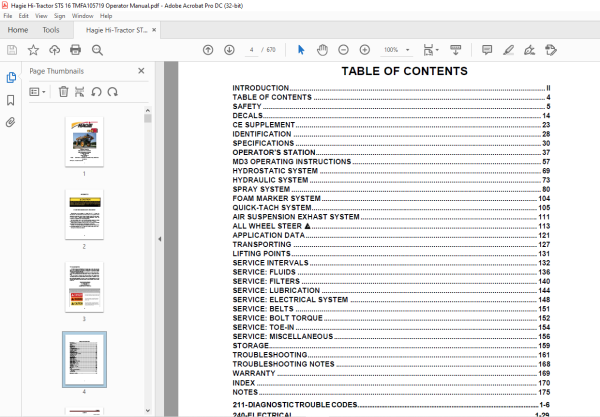The width and height of the screenshot is (600, 417).
Task: Click thumbnails scrollbar down arrow
Action: click(148, 410)
